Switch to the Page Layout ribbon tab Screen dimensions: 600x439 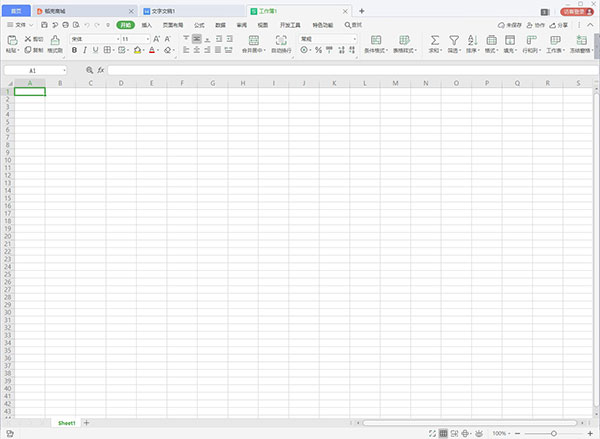[x=173, y=25]
